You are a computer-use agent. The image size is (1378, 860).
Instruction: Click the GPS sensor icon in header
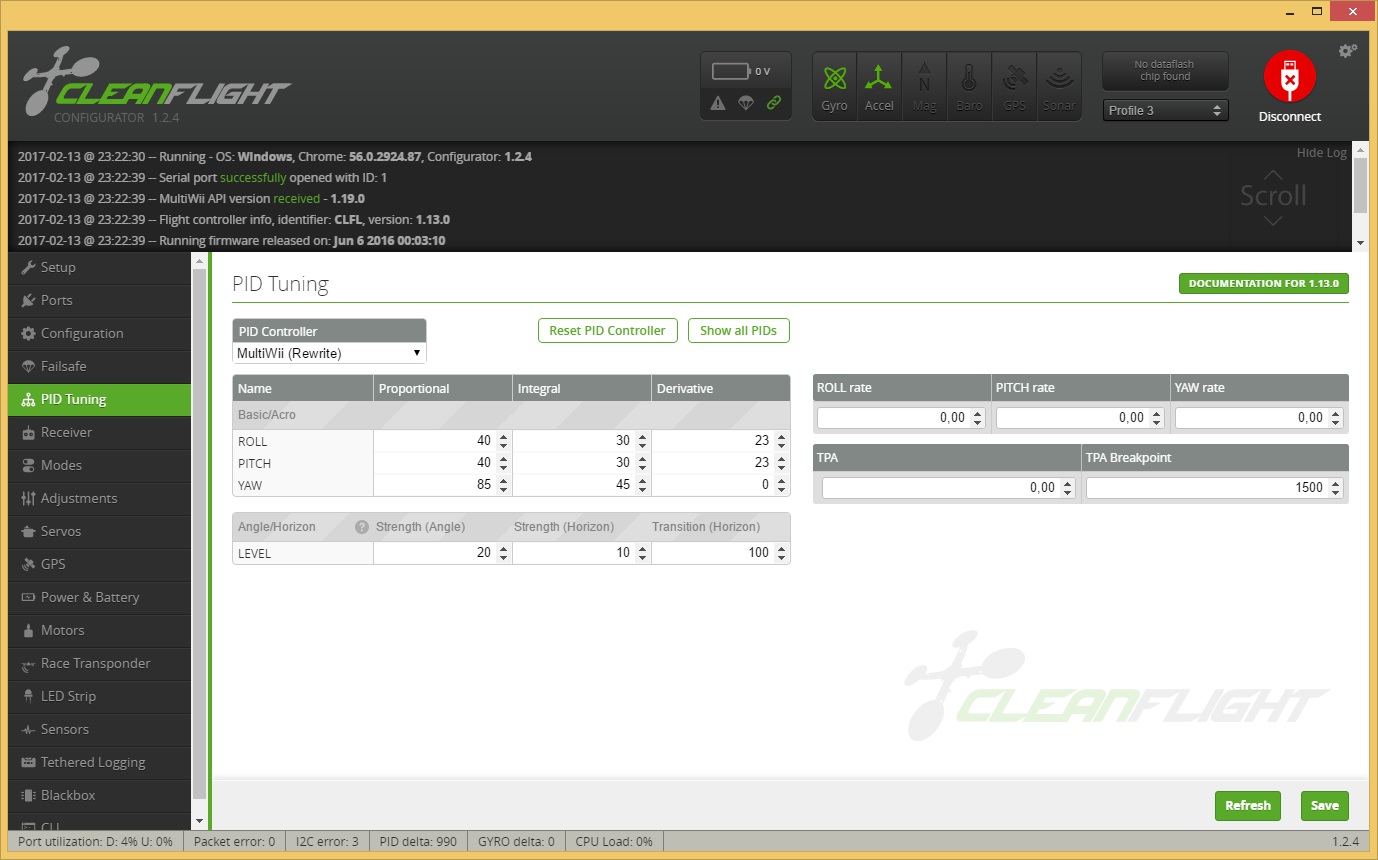point(1014,87)
